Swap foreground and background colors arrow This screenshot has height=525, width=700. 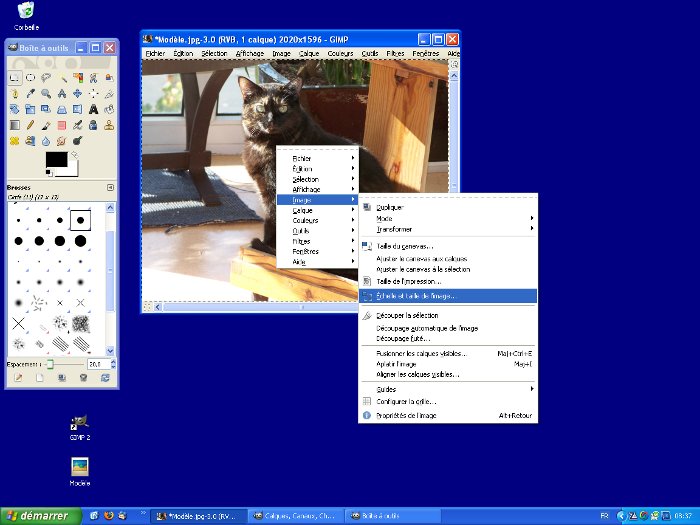pyautogui.click(x=75, y=155)
